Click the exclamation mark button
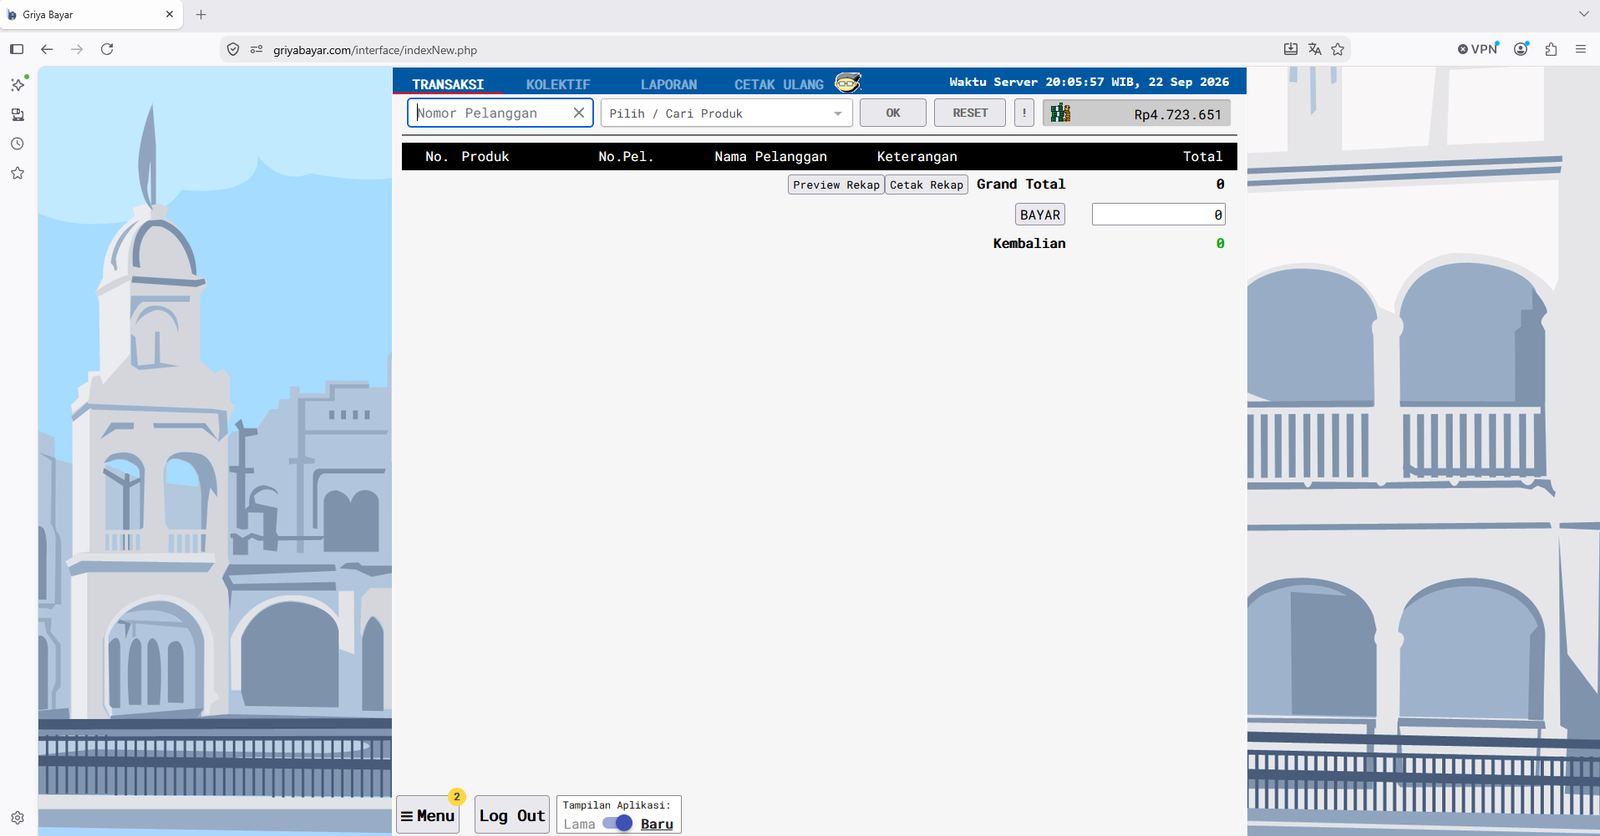The image size is (1600, 836). click(x=1024, y=113)
